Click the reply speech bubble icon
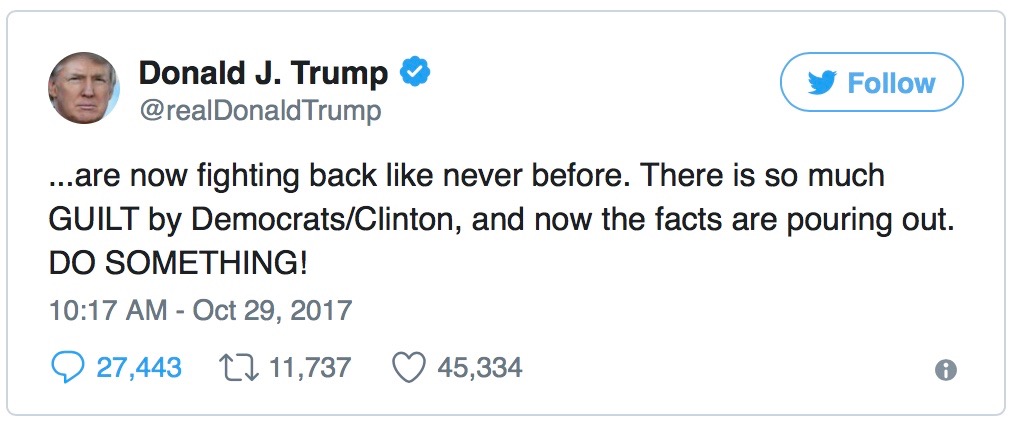 (68, 367)
